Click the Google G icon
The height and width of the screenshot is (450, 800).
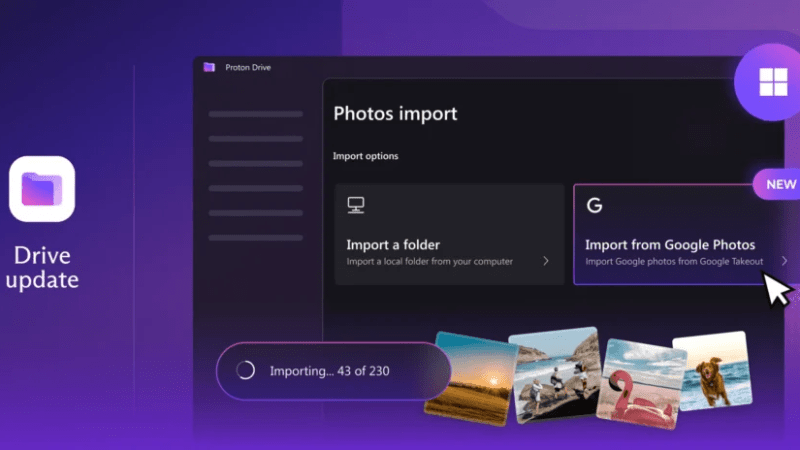[x=594, y=205]
